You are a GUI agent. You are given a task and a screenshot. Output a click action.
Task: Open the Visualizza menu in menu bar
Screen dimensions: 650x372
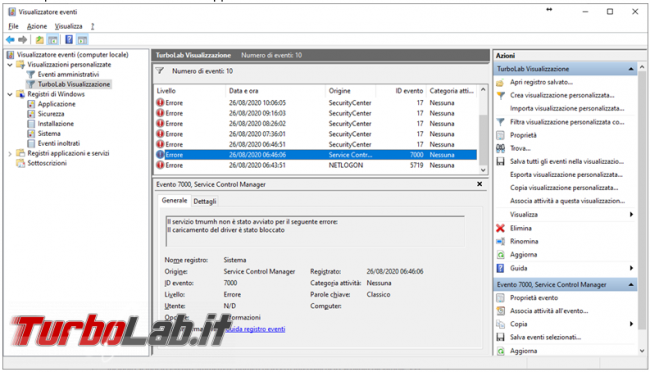point(68,26)
